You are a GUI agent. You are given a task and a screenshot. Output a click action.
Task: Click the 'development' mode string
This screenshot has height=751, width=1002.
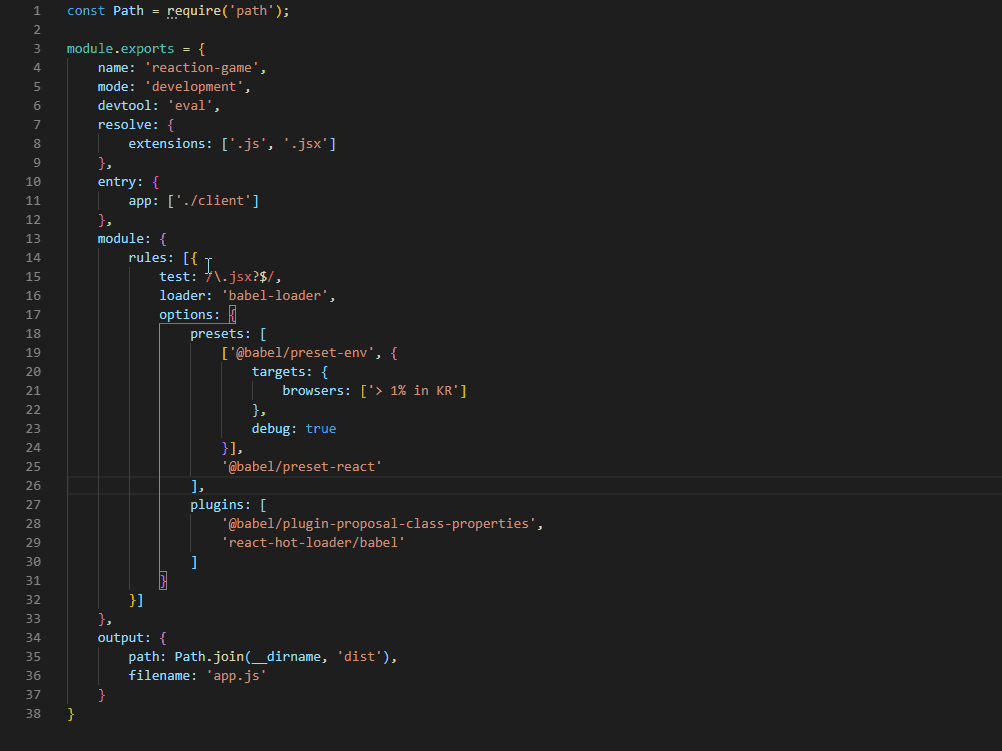coord(194,87)
